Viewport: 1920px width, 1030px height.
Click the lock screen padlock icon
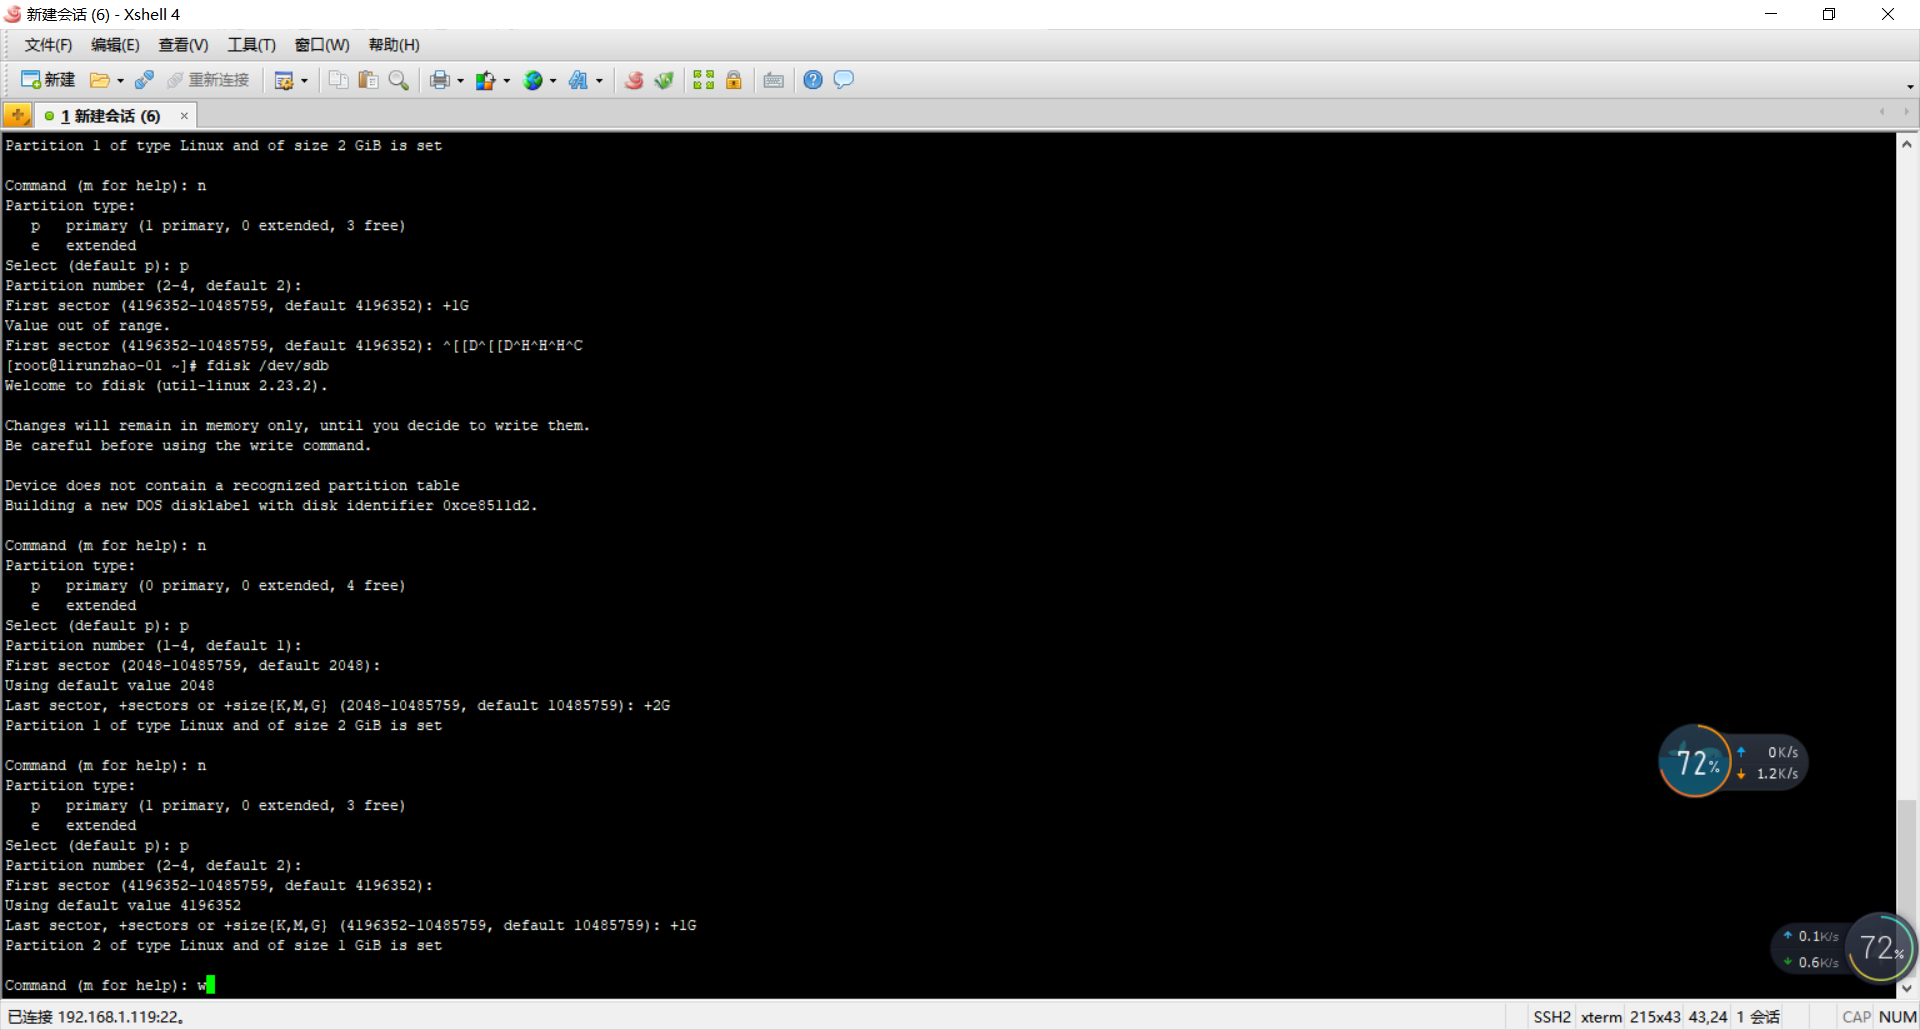[x=734, y=80]
